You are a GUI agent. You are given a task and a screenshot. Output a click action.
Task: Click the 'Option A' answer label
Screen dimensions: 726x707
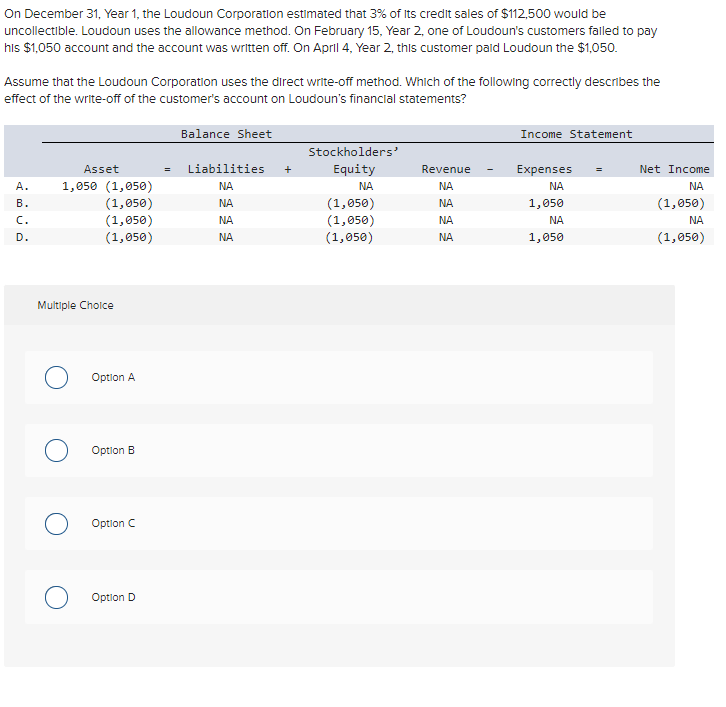(113, 377)
